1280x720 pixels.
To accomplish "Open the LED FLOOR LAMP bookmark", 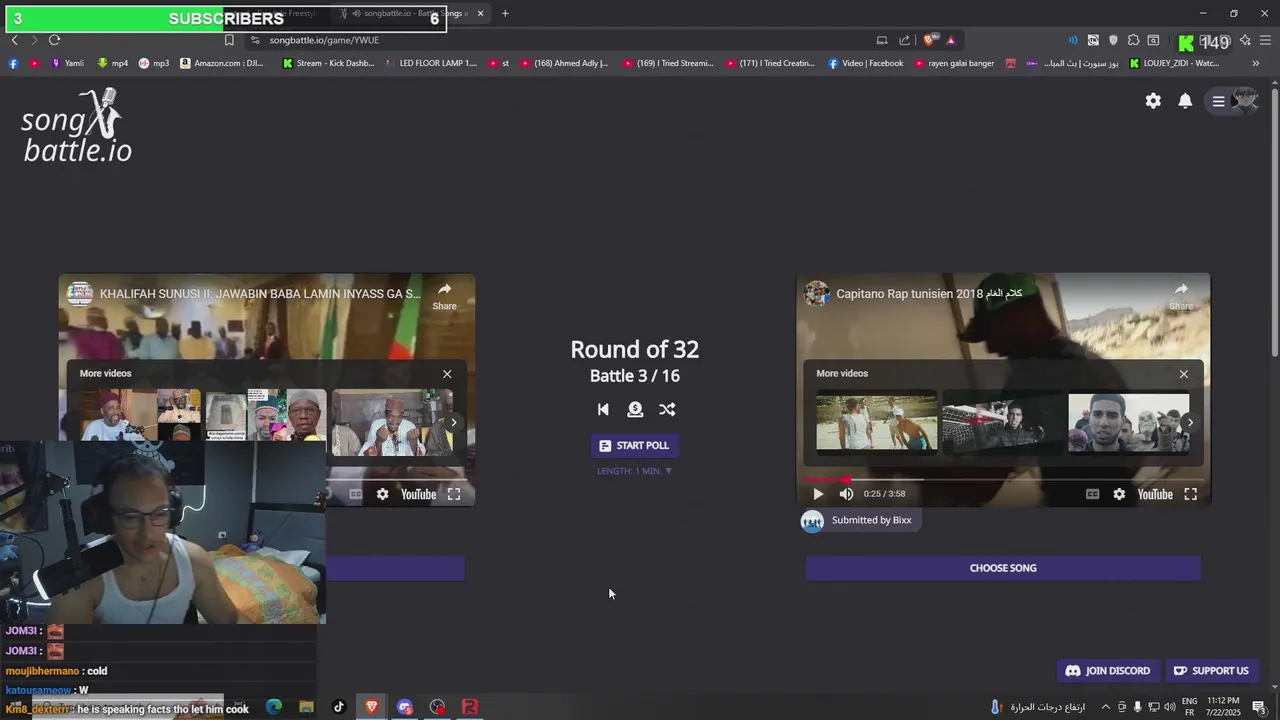I will point(431,63).
